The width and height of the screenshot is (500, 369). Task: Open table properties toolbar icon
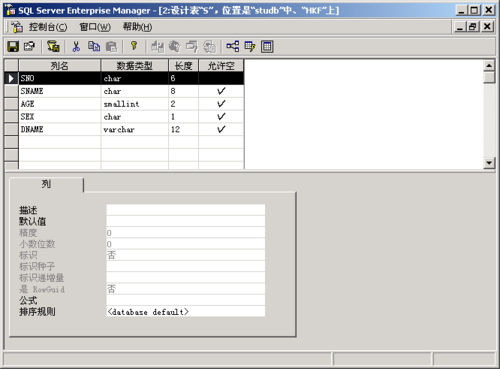(29, 46)
